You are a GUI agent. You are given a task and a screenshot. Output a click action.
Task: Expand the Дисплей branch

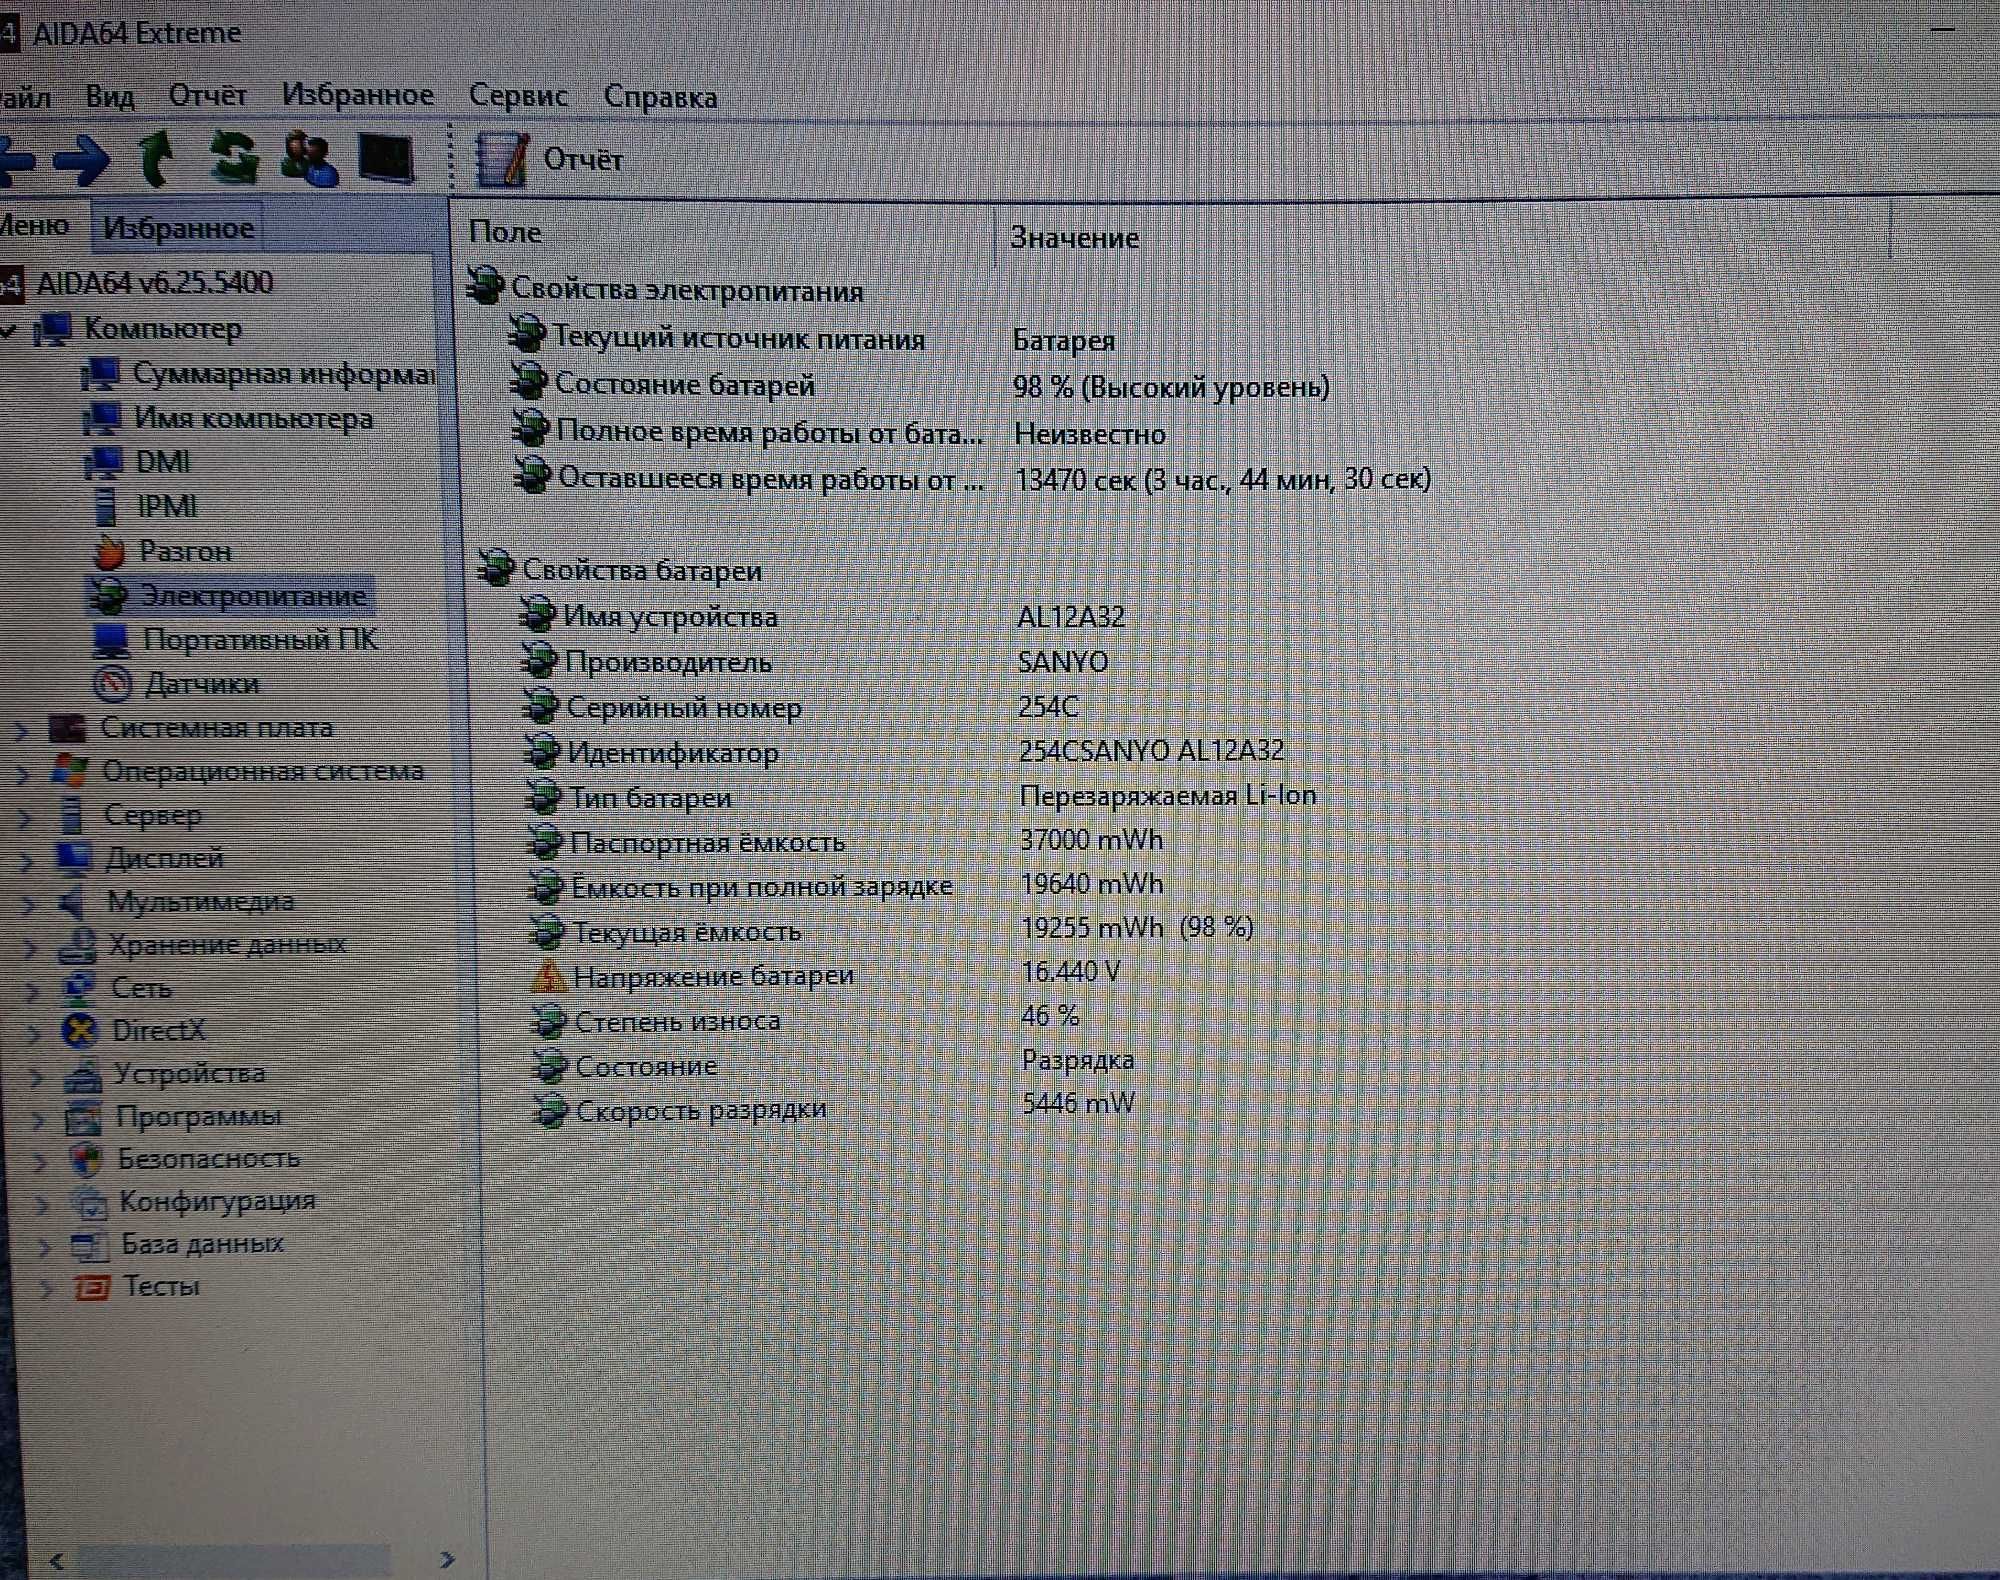[27, 861]
